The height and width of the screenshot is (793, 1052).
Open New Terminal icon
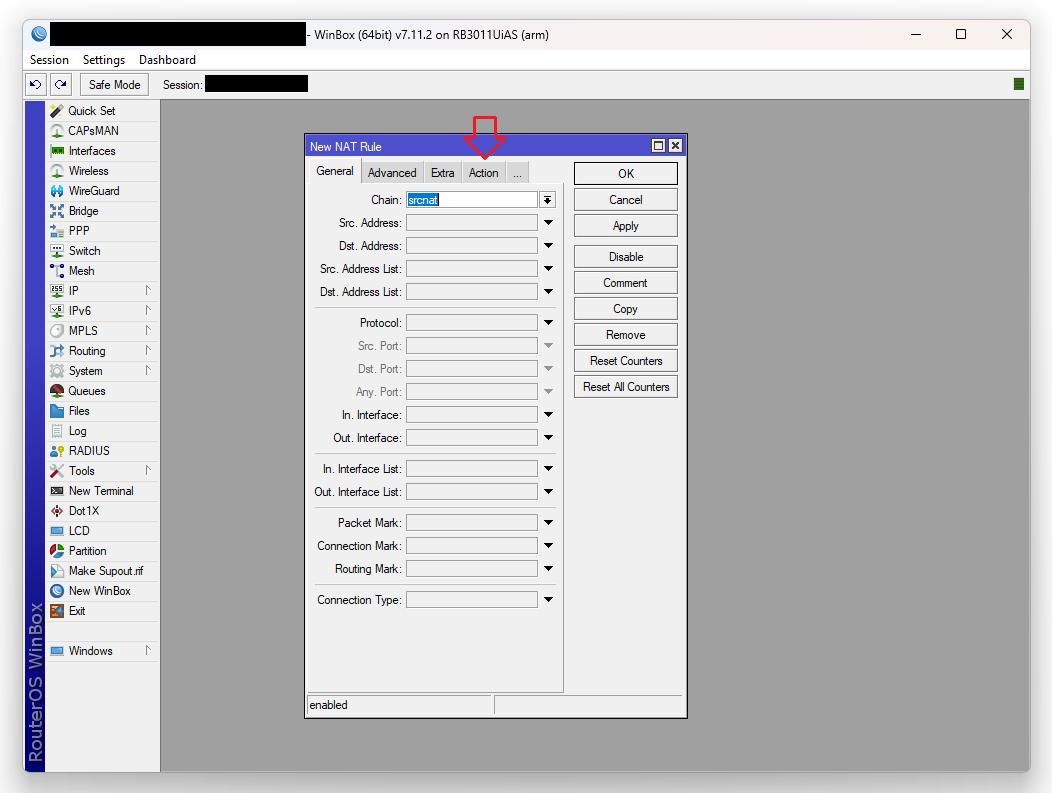57,491
